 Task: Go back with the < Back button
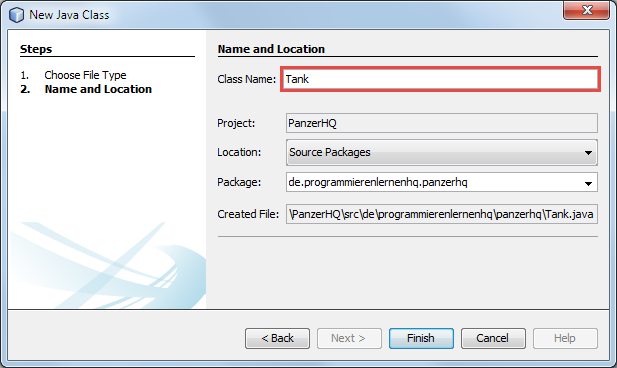[x=277, y=338]
